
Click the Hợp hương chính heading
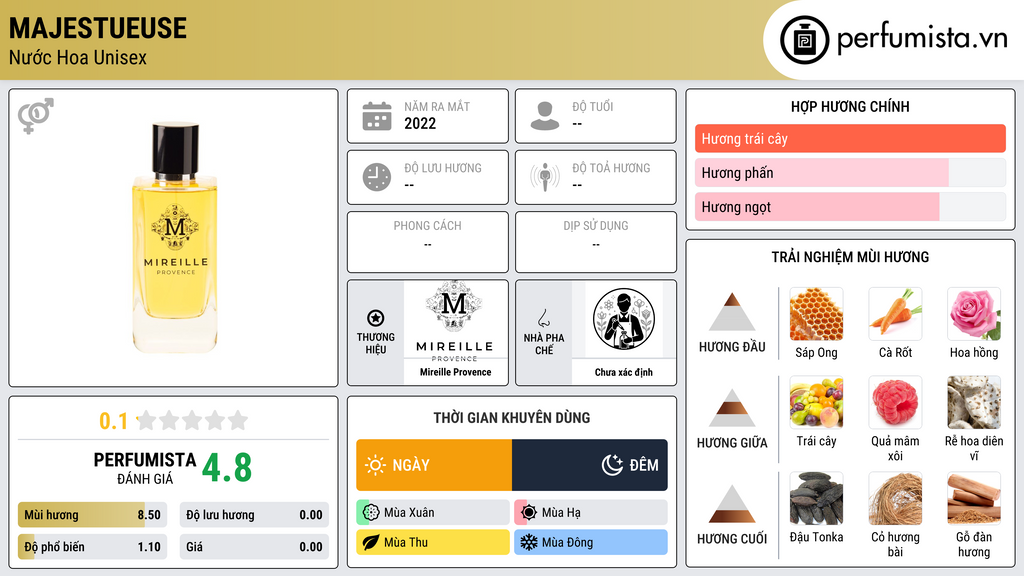click(x=850, y=106)
